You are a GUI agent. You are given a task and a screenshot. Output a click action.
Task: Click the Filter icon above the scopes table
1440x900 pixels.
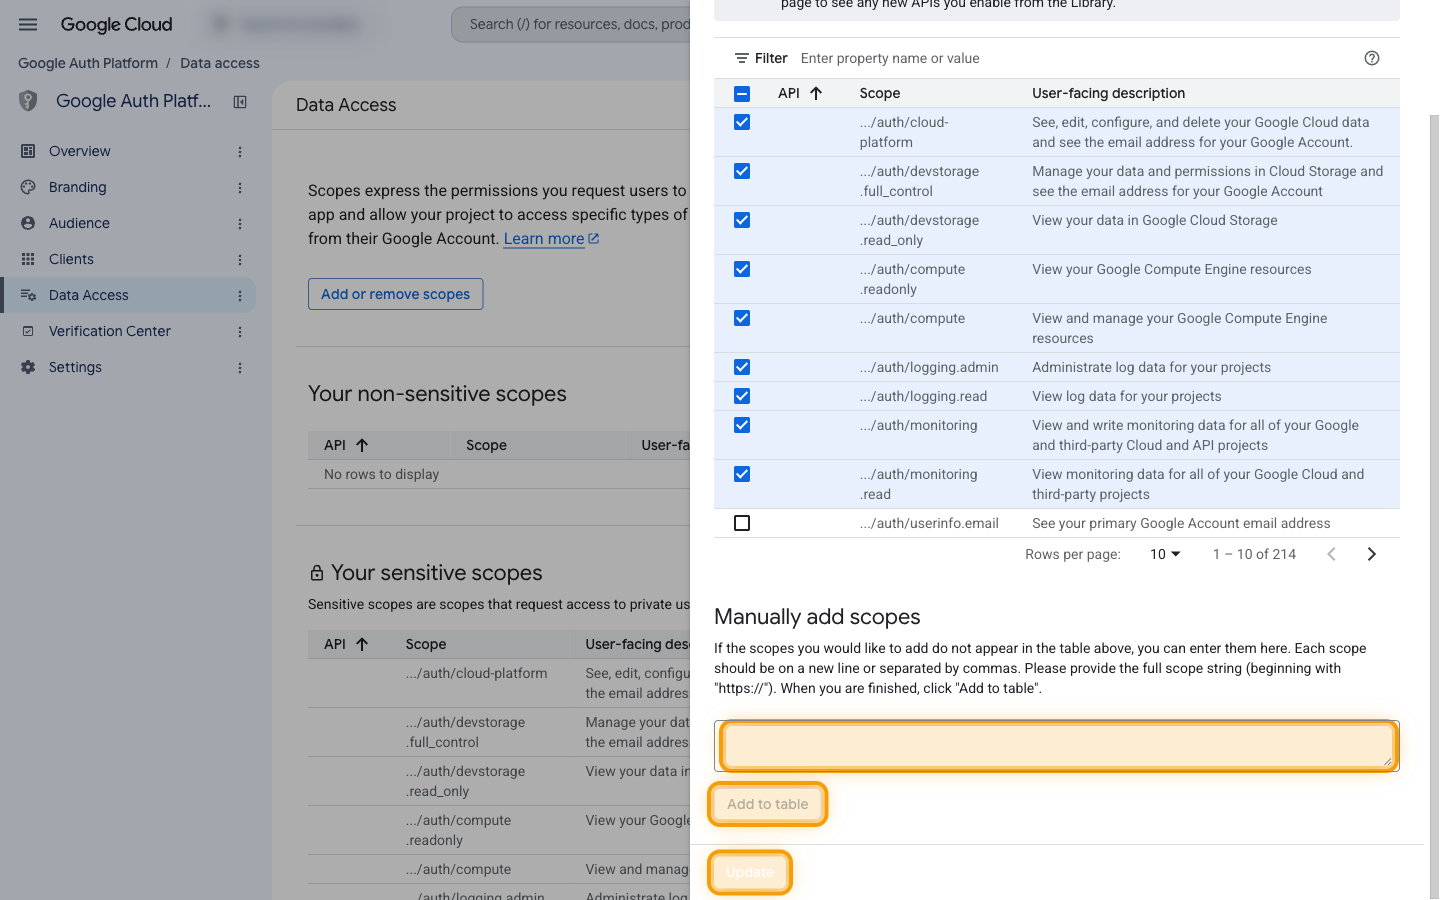(742, 58)
